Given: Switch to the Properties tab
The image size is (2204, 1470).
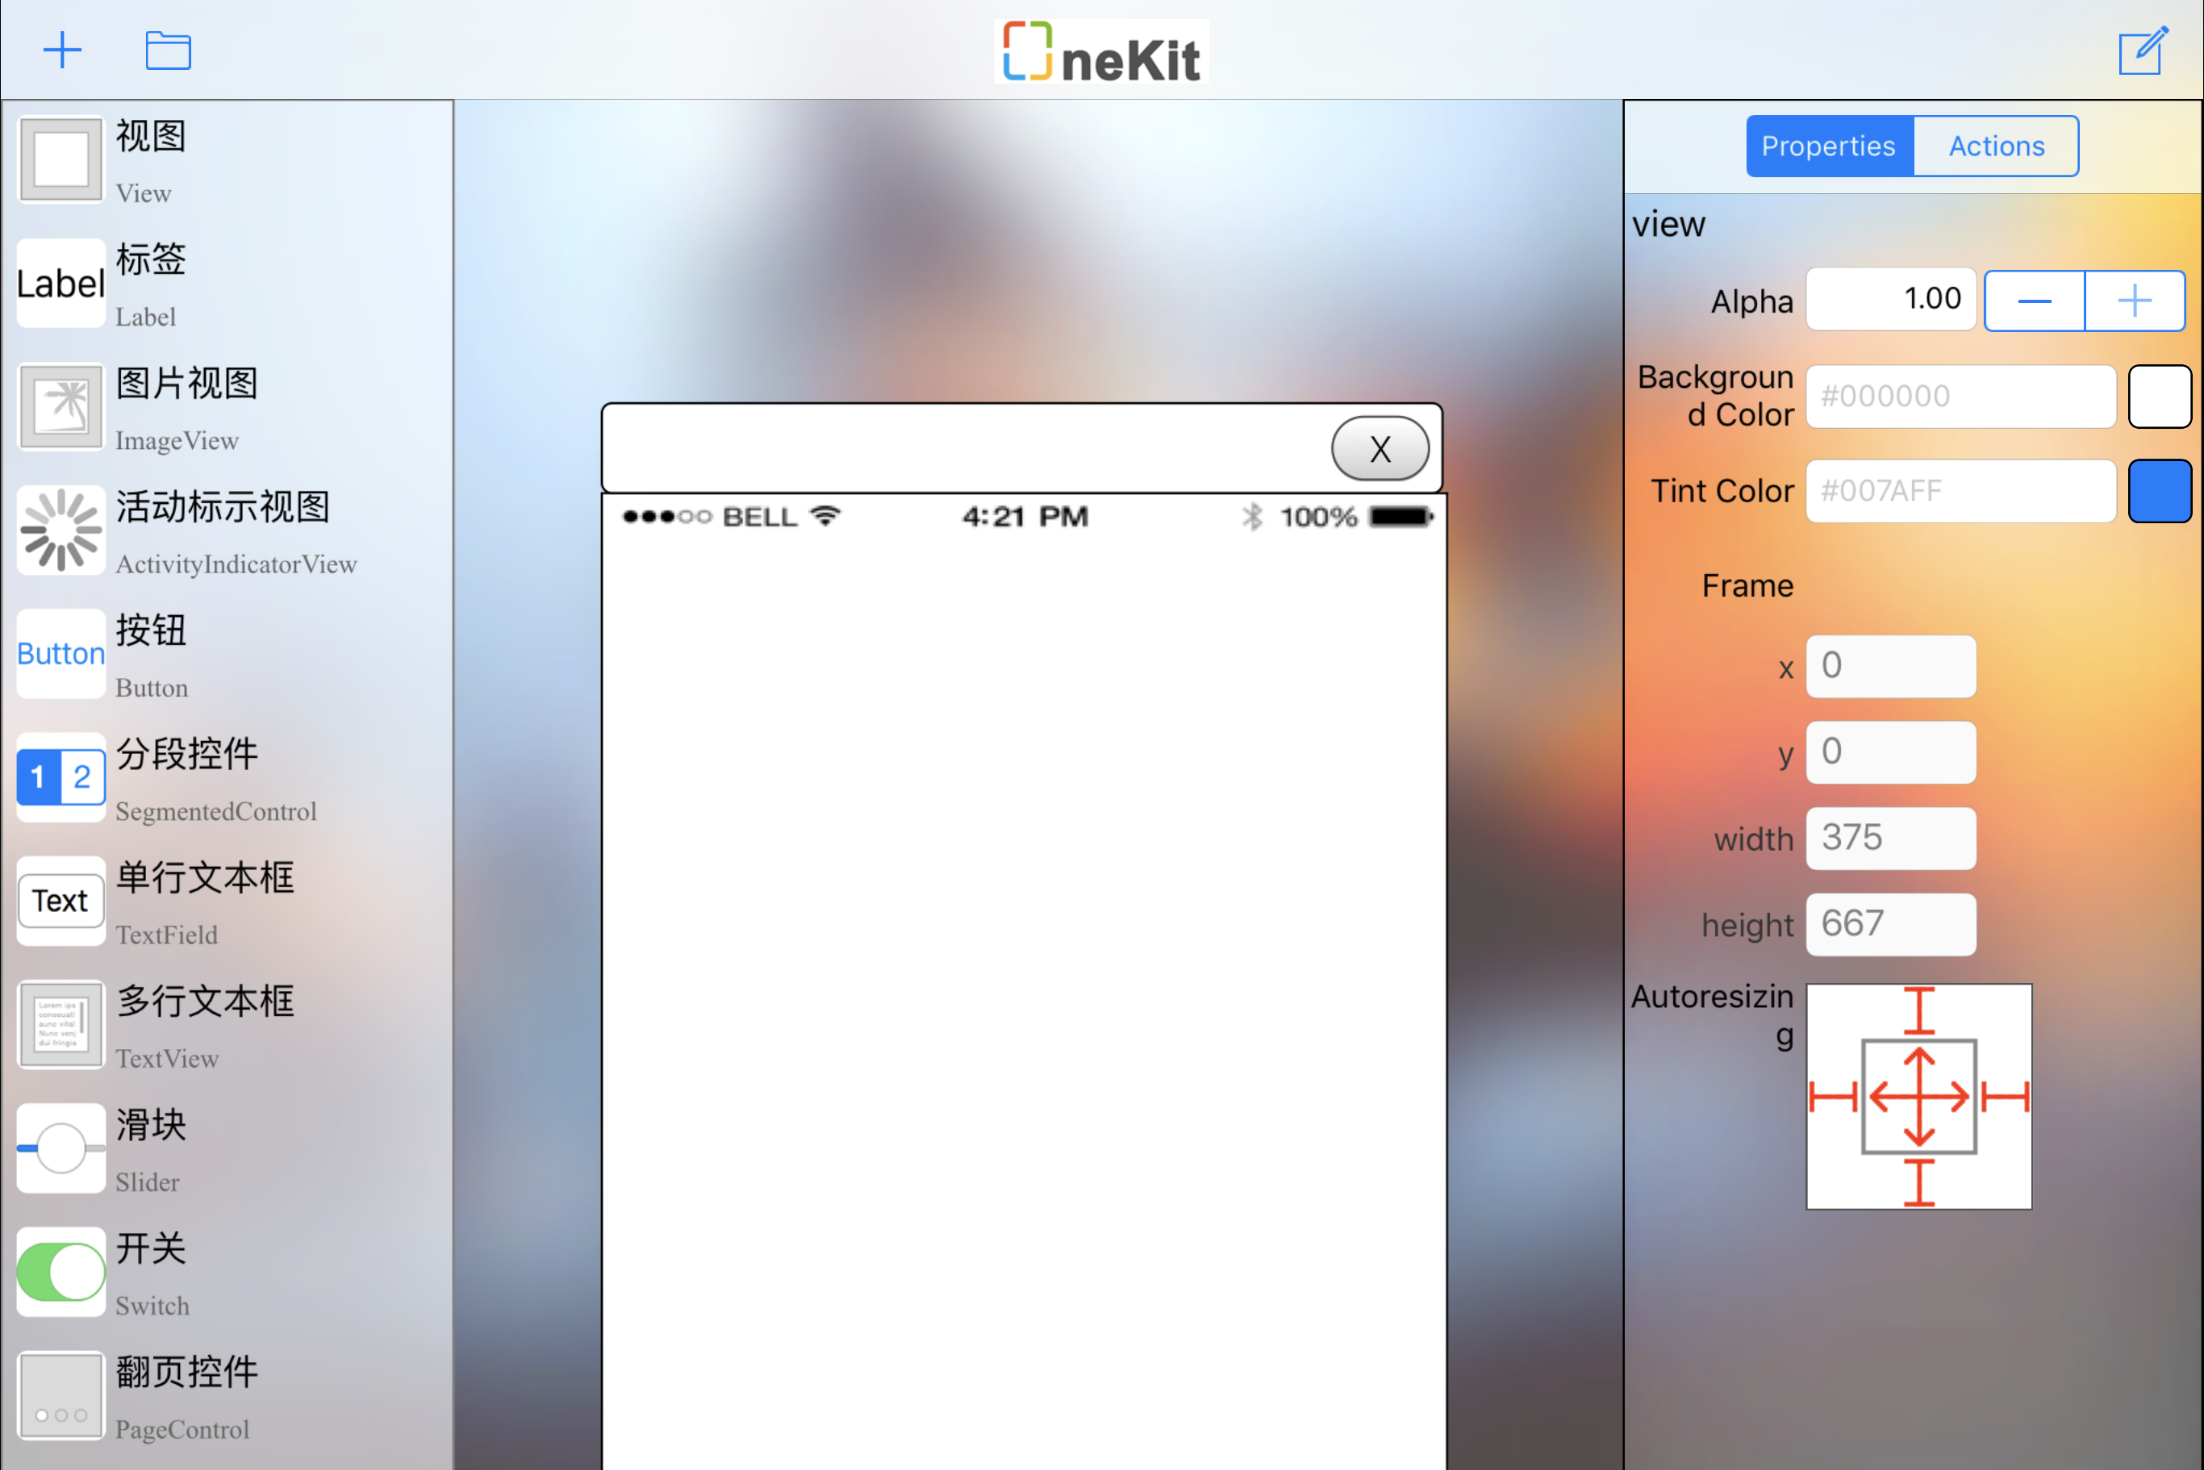Looking at the screenshot, I should [1829, 146].
